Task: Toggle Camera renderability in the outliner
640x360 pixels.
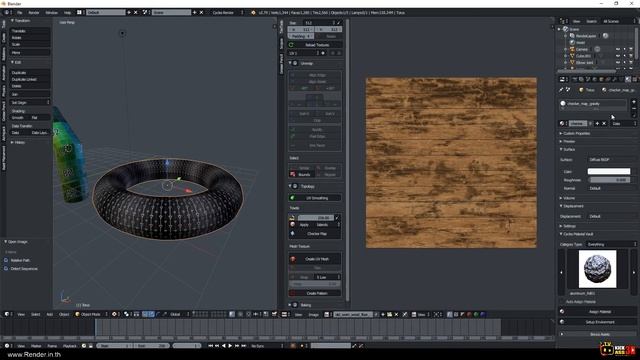Action: pos(631,49)
